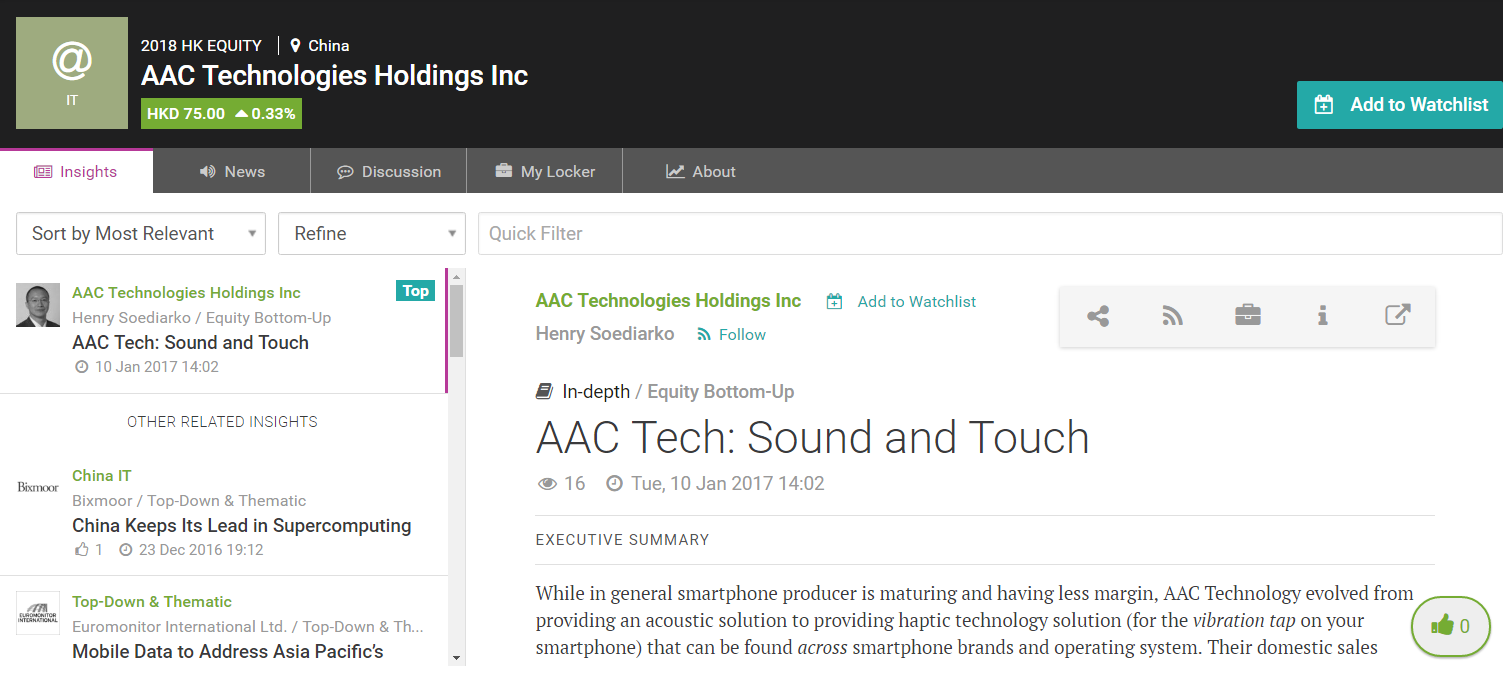Screen dimensions: 1503x674
Task: Switch to the News tab
Action: pyautogui.click(x=232, y=172)
